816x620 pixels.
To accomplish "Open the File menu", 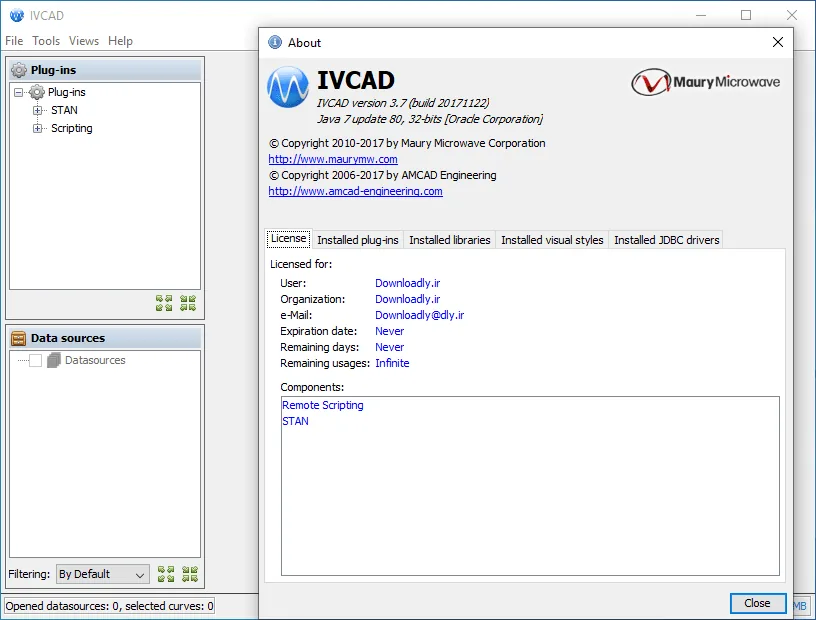I will pyautogui.click(x=14, y=41).
